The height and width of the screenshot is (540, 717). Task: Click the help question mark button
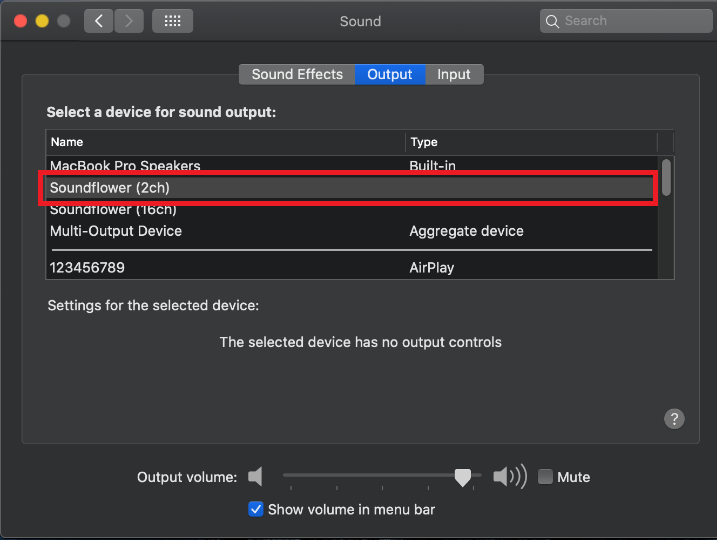tap(675, 419)
